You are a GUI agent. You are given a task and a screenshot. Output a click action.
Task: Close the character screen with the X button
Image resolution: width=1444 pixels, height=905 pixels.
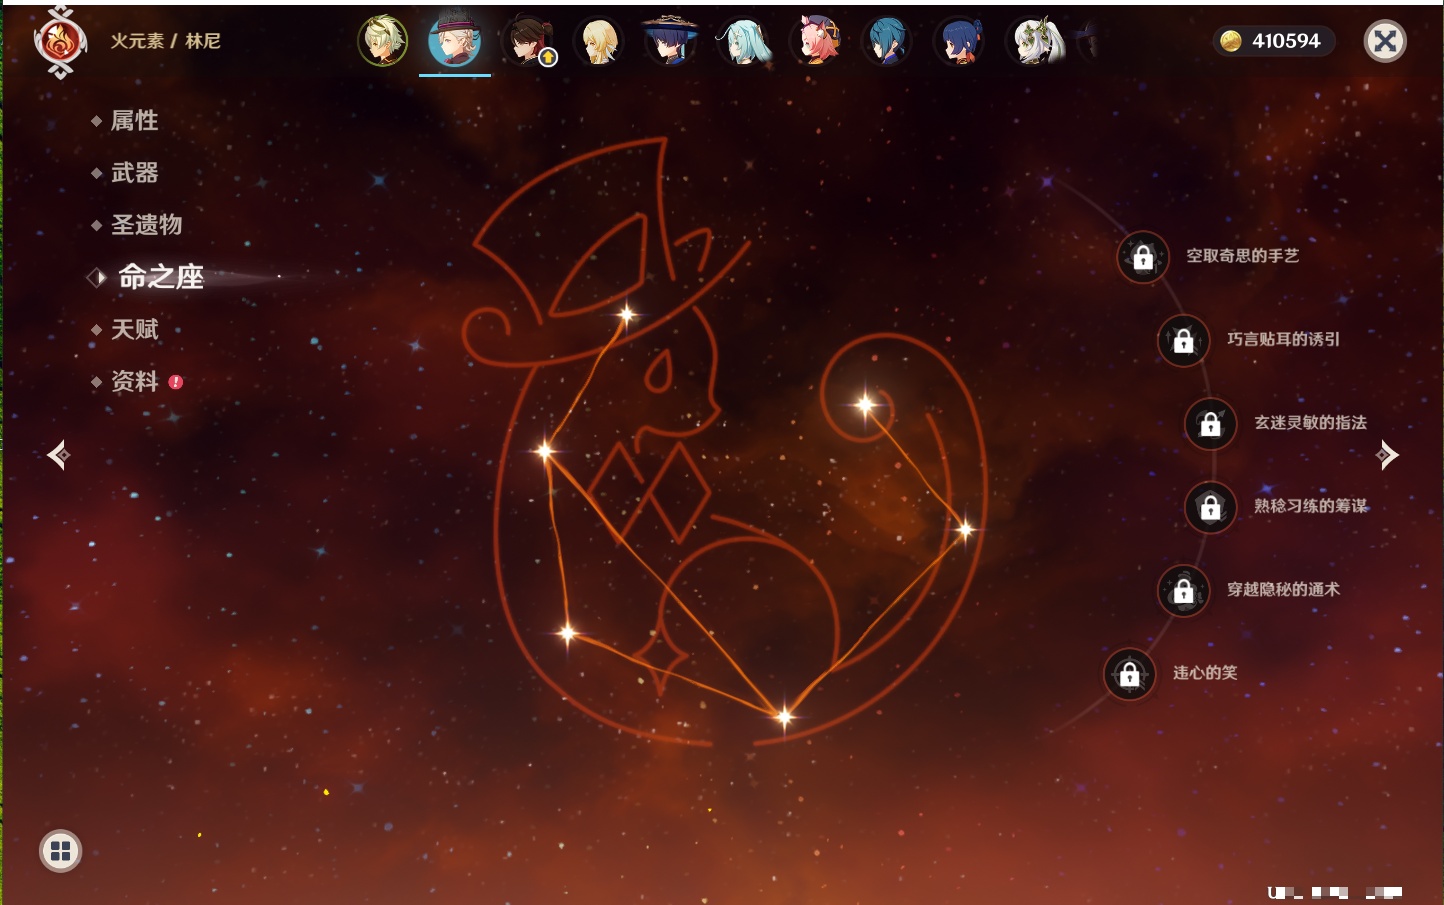[x=1385, y=41]
